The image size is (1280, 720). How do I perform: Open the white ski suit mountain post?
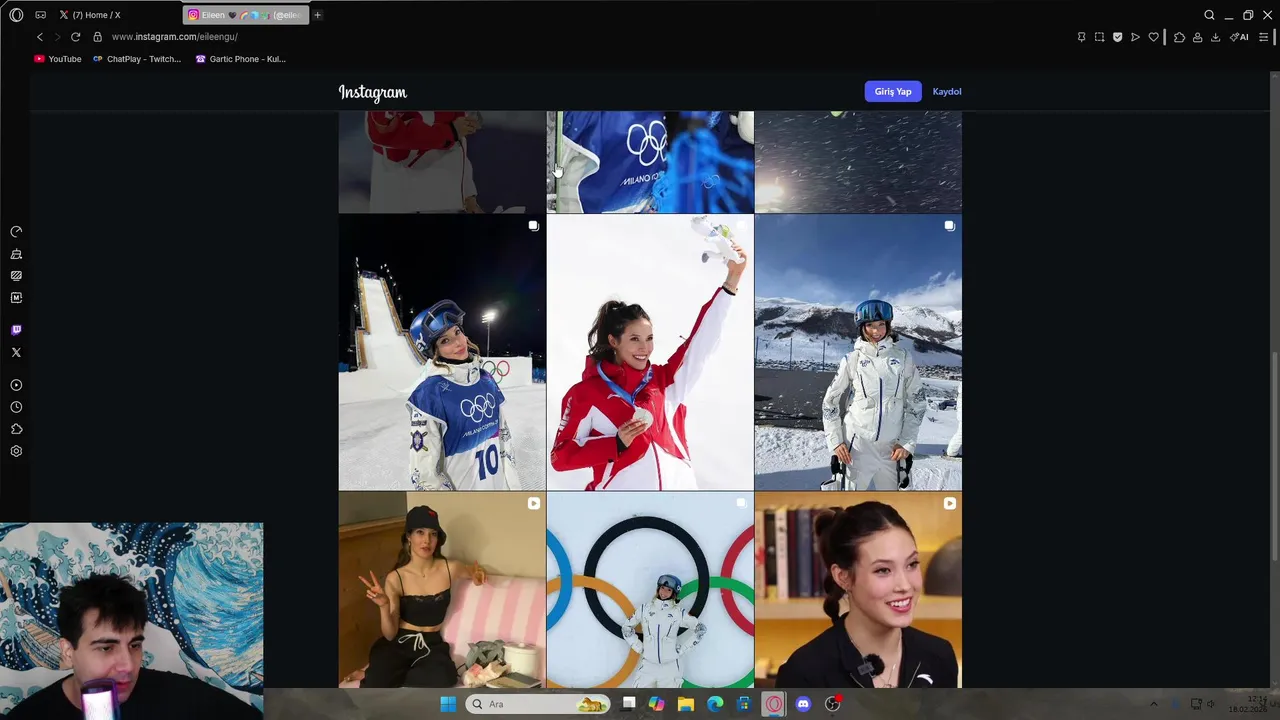pyautogui.click(x=858, y=352)
